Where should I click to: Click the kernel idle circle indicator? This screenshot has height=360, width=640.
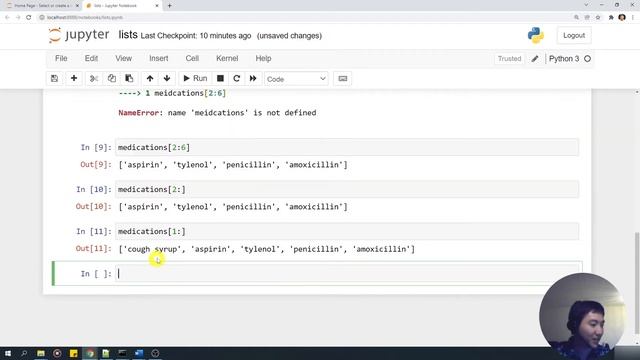click(x=587, y=59)
